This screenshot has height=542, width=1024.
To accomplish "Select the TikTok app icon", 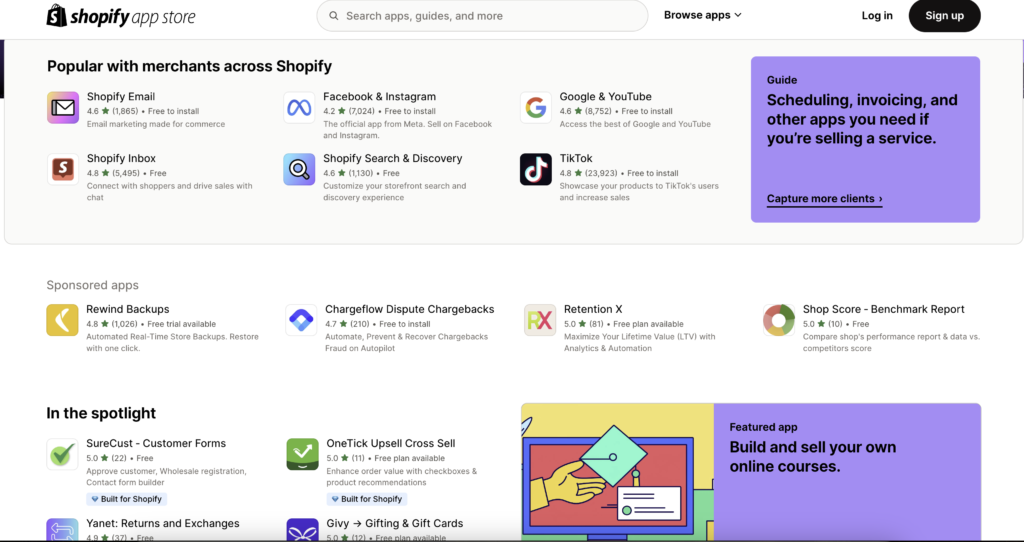I will [536, 170].
